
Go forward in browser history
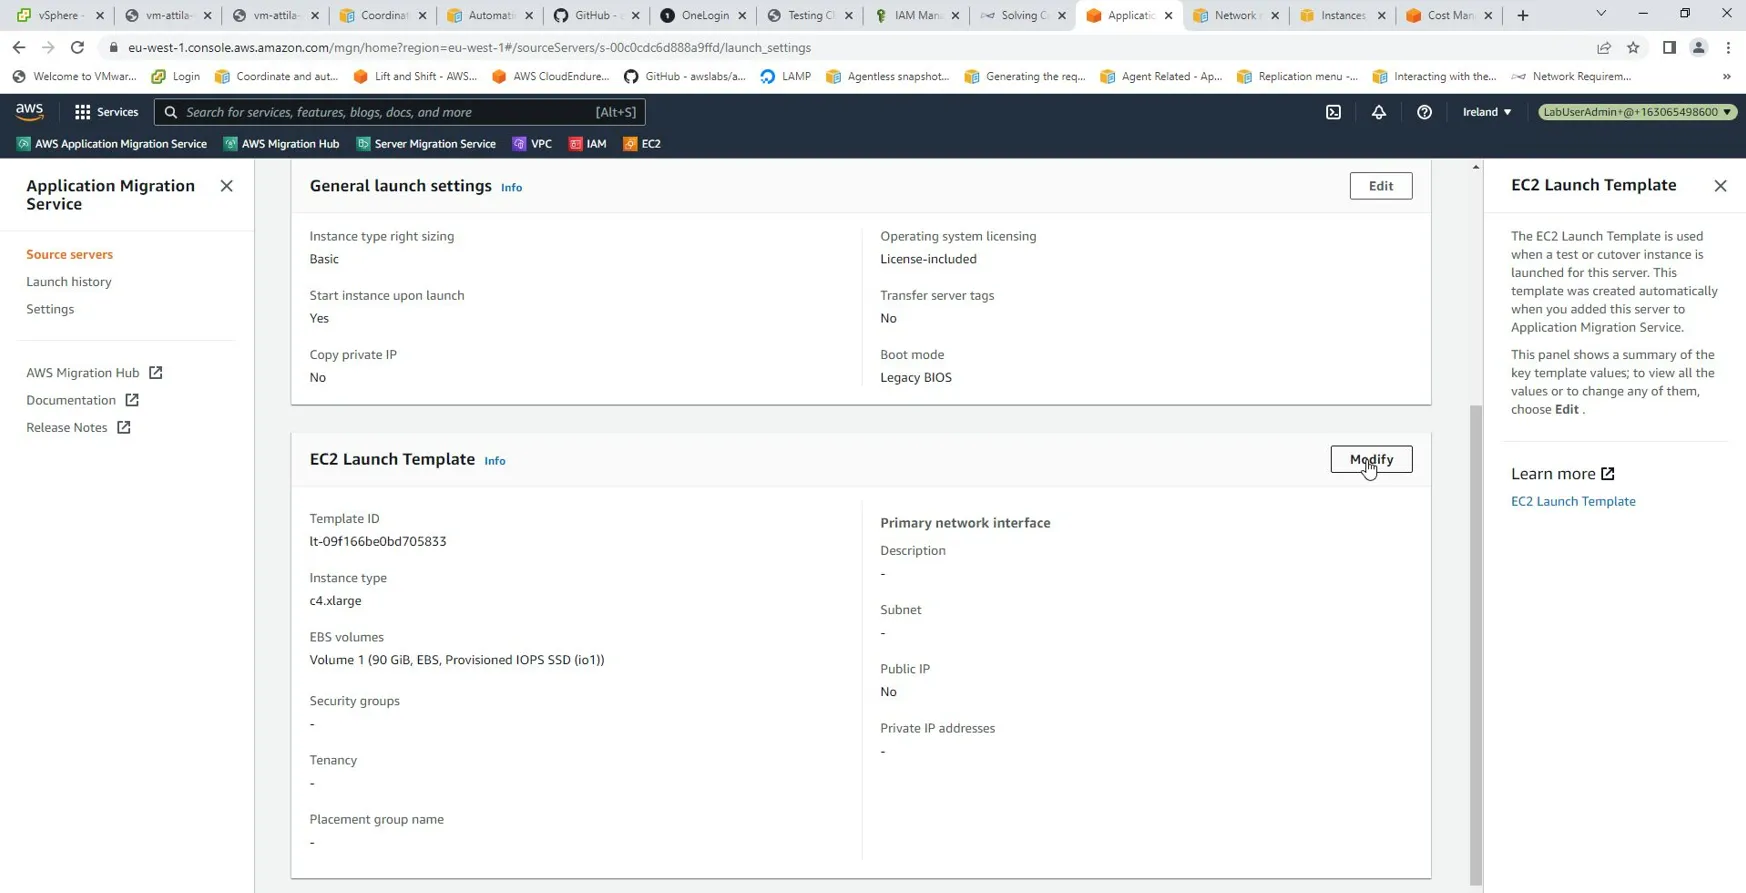click(48, 47)
